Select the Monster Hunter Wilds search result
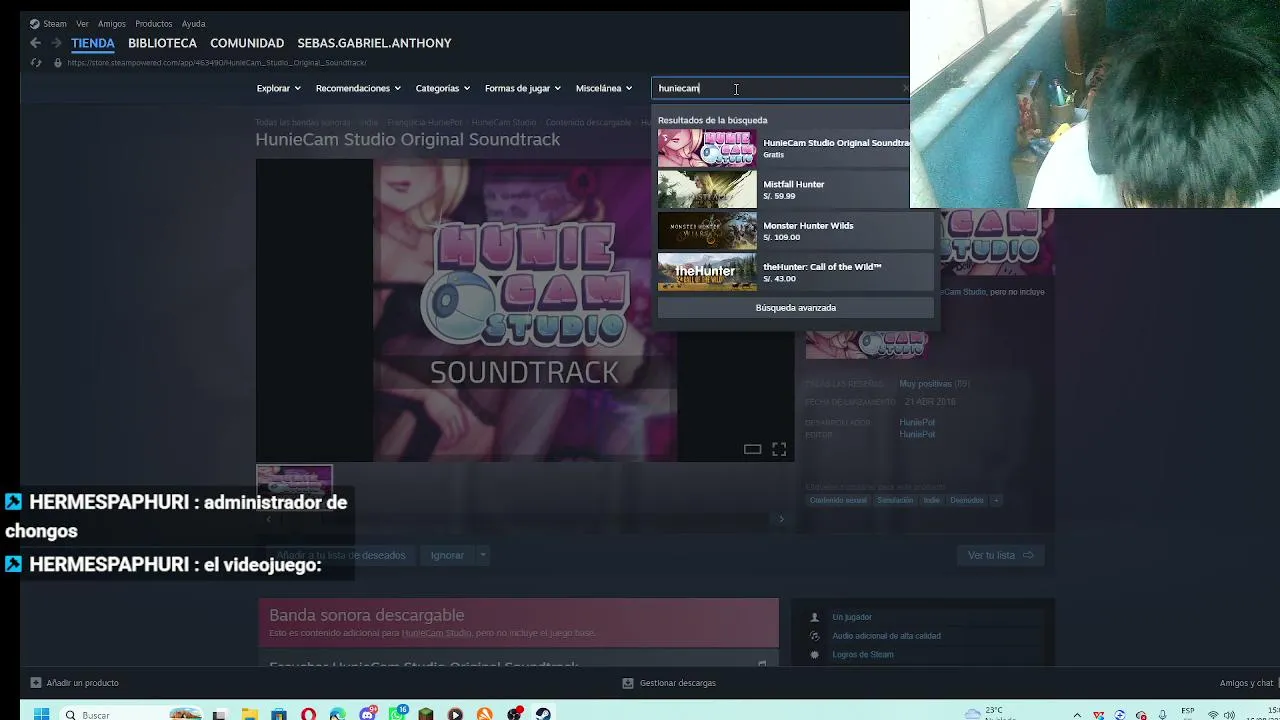 pyautogui.click(x=795, y=231)
